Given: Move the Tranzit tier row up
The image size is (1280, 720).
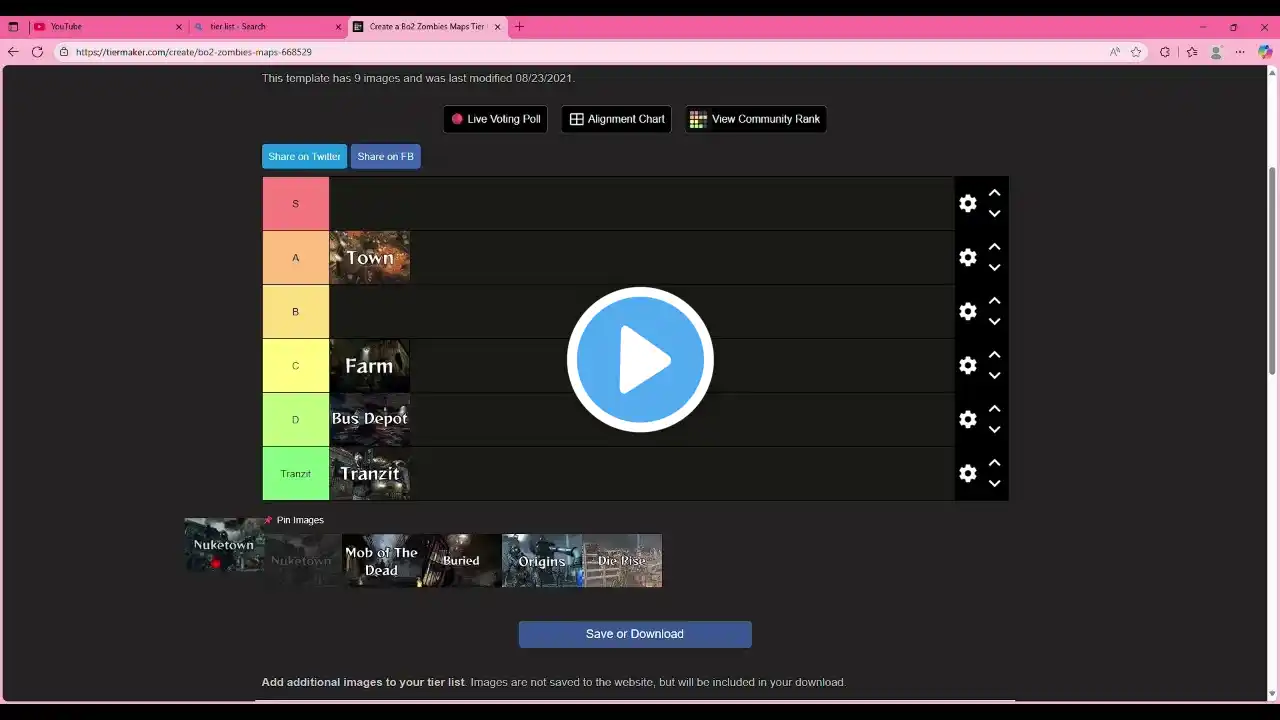Looking at the screenshot, I should click(x=994, y=462).
